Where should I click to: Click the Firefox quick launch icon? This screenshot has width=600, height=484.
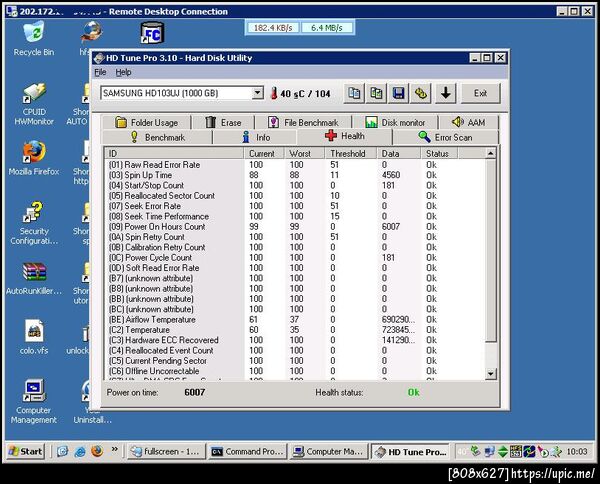pyautogui.click(x=97, y=451)
